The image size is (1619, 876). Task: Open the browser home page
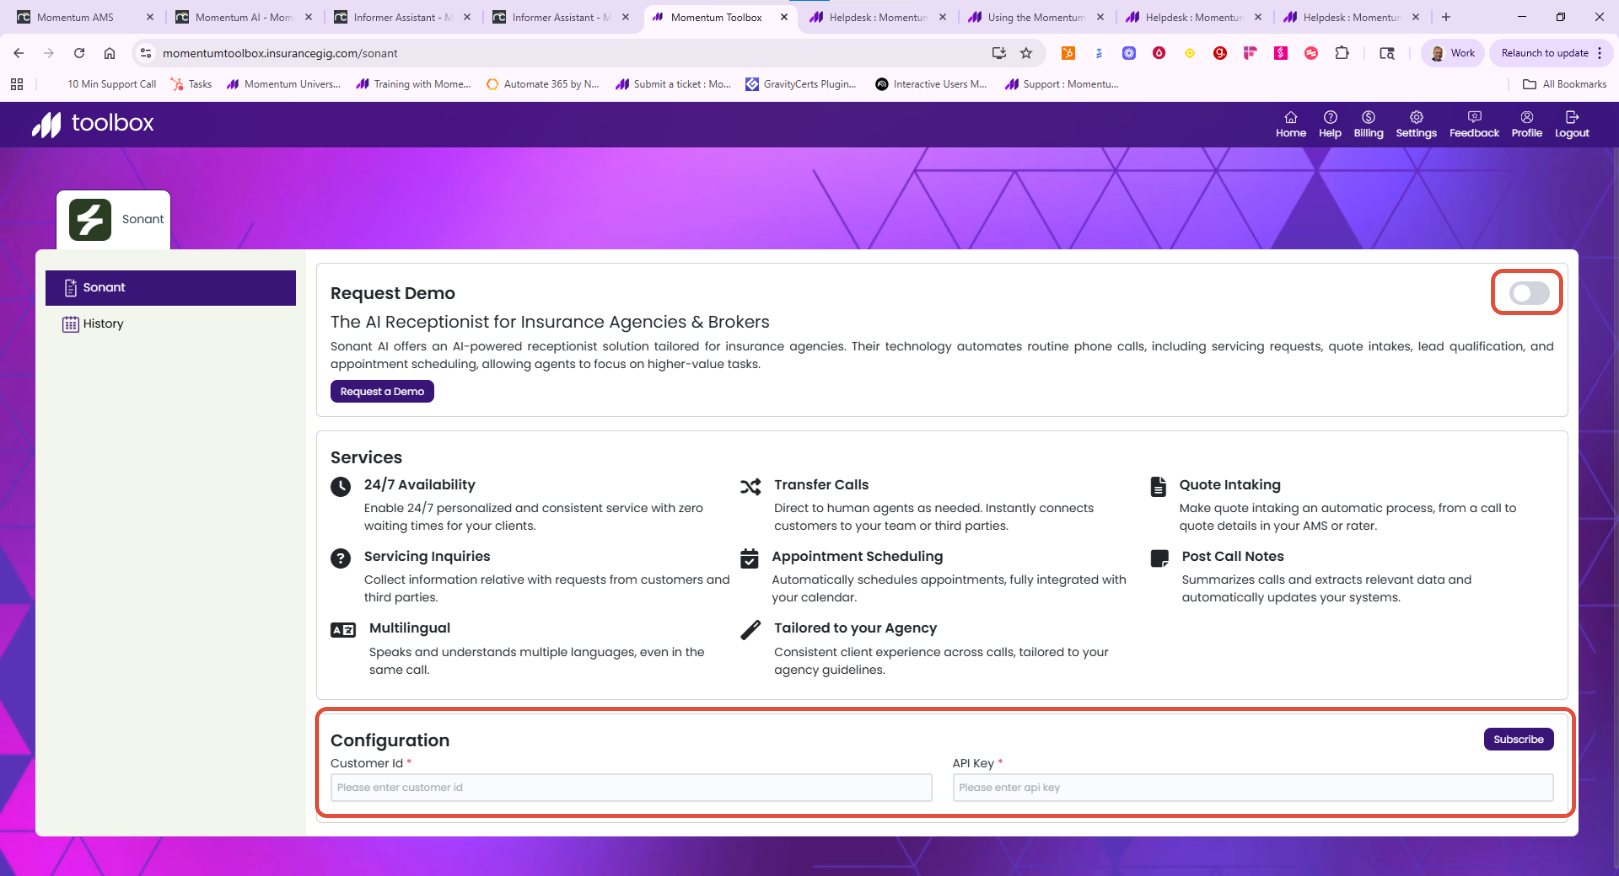(x=110, y=53)
